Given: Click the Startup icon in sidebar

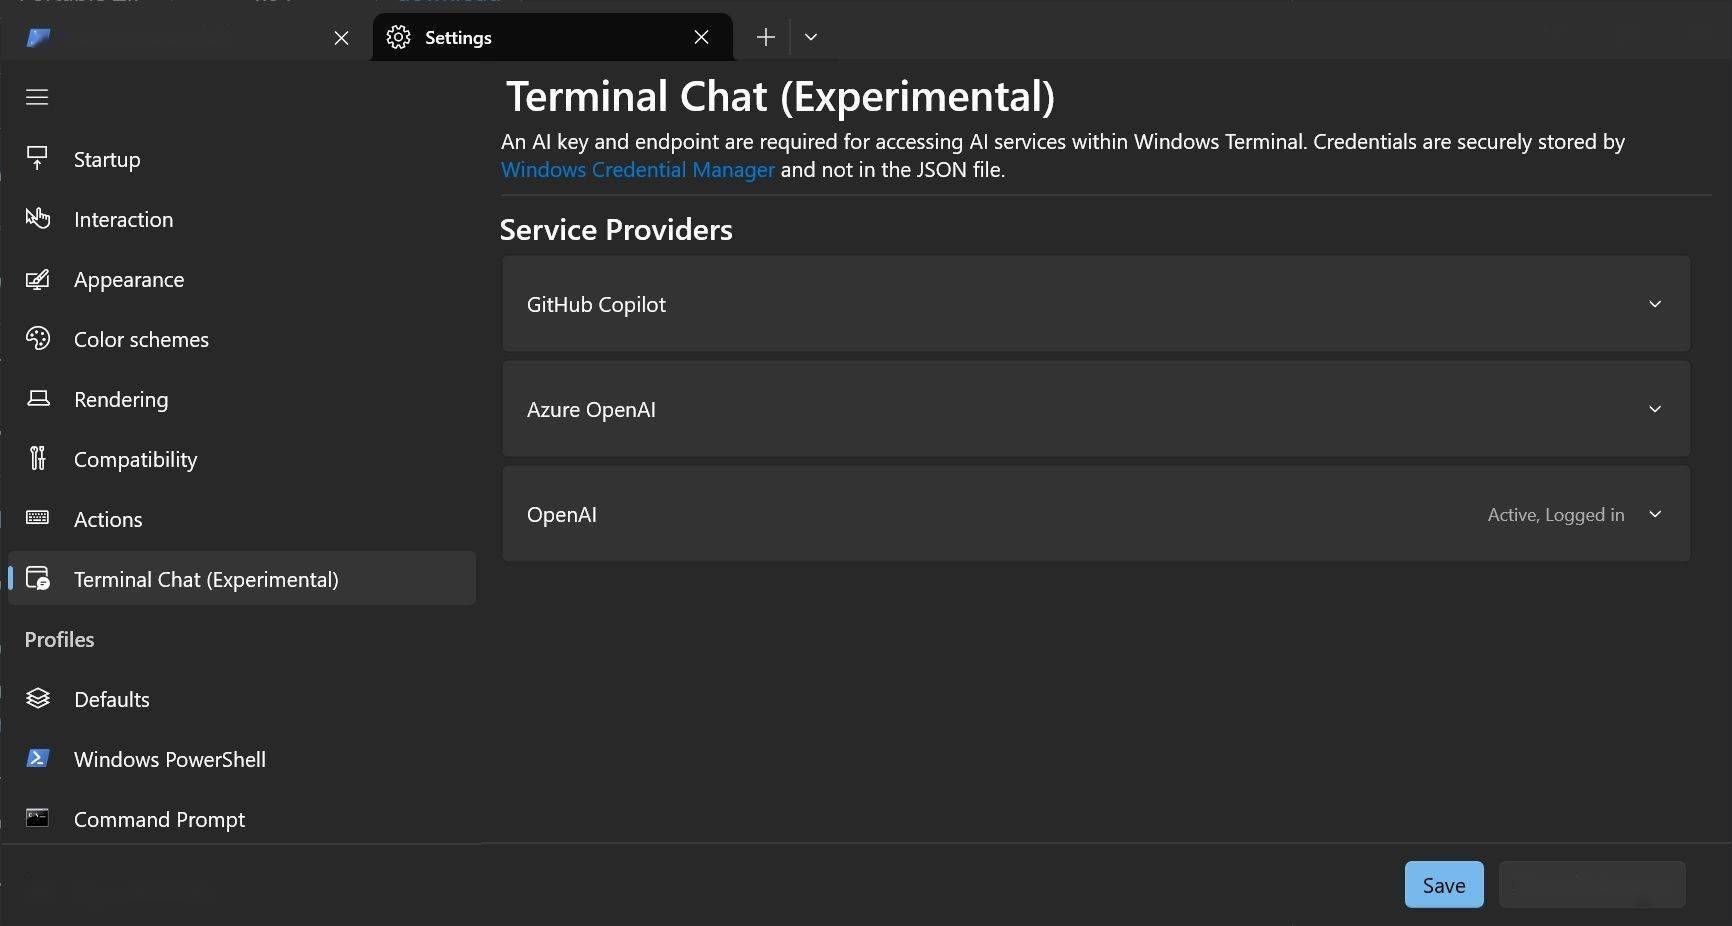Looking at the screenshot, I should [37, 159].
